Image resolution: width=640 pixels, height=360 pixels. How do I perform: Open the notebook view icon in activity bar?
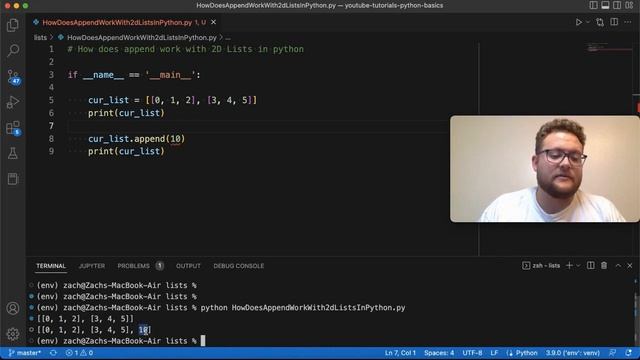coord(13,179)
